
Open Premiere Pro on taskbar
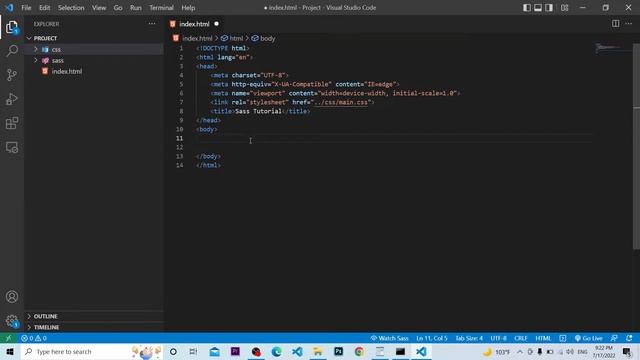click(235, 351)
